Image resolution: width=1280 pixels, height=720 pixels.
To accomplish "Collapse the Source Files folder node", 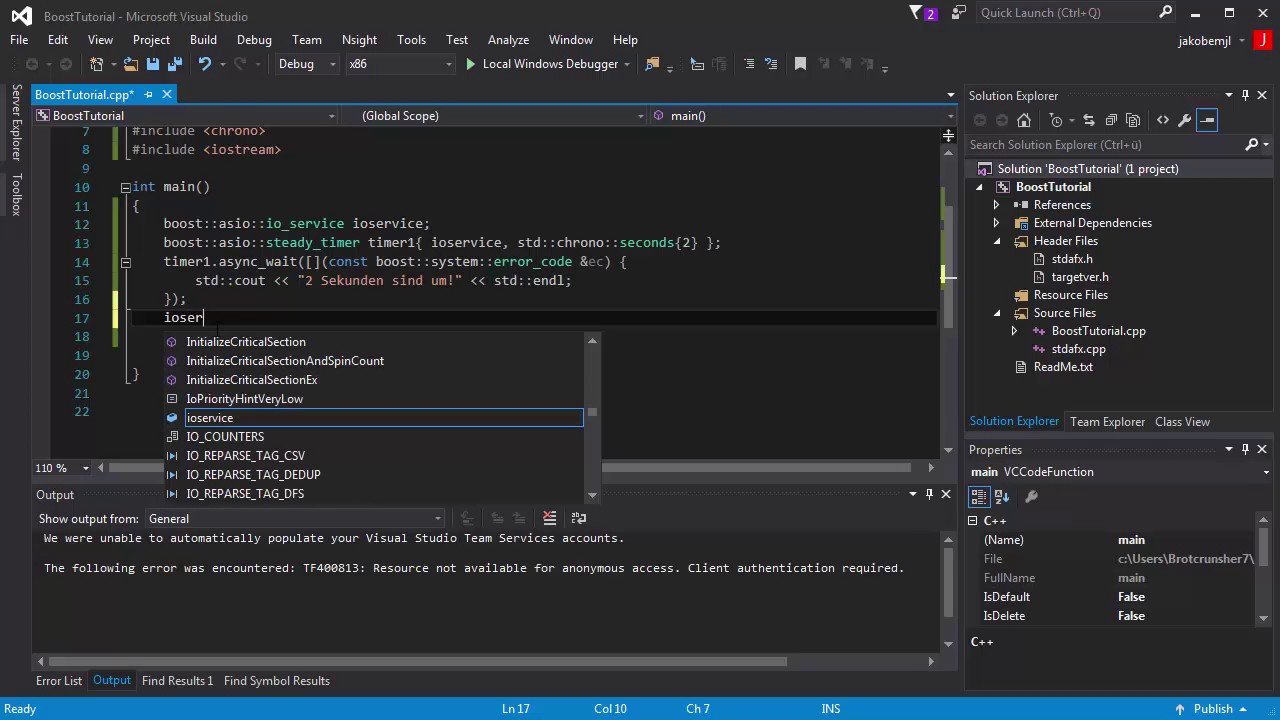I will pos(997,313).
